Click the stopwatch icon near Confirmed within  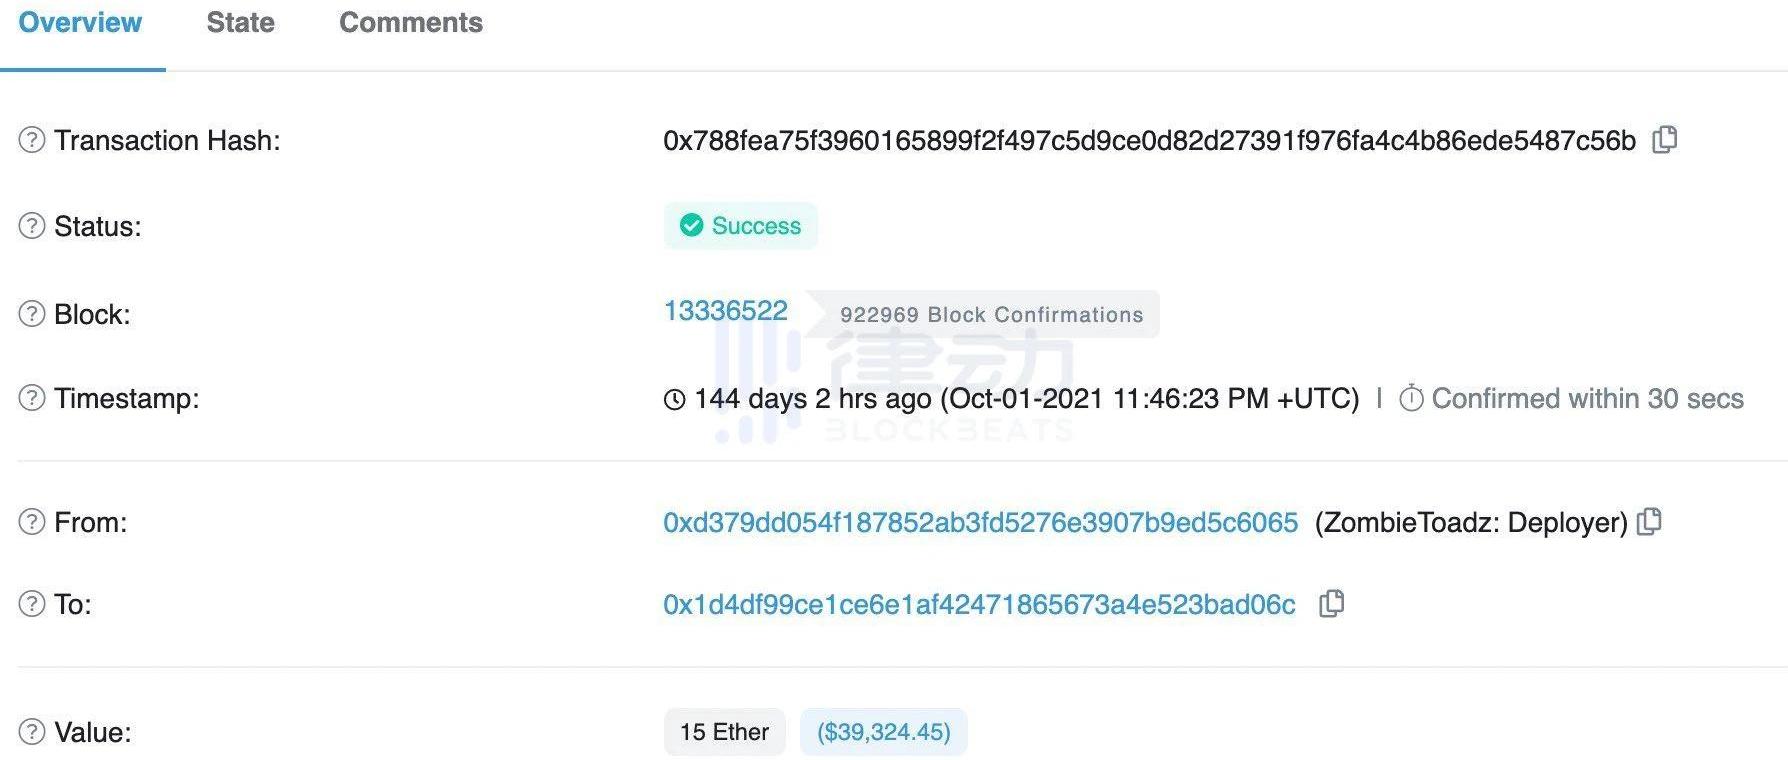1411,399
